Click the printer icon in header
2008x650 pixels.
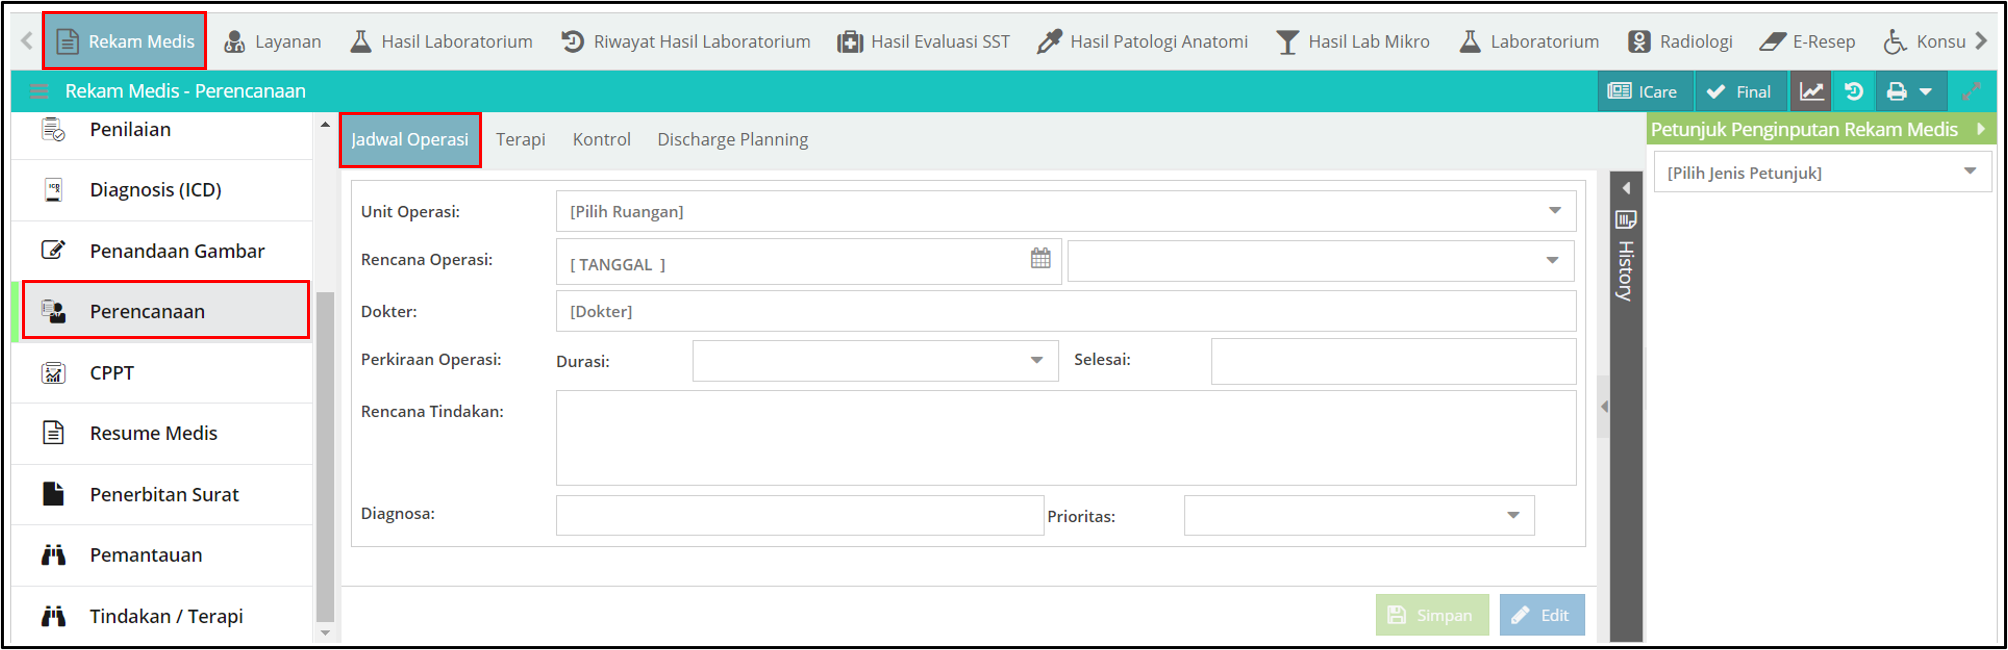coord(1896,91)
